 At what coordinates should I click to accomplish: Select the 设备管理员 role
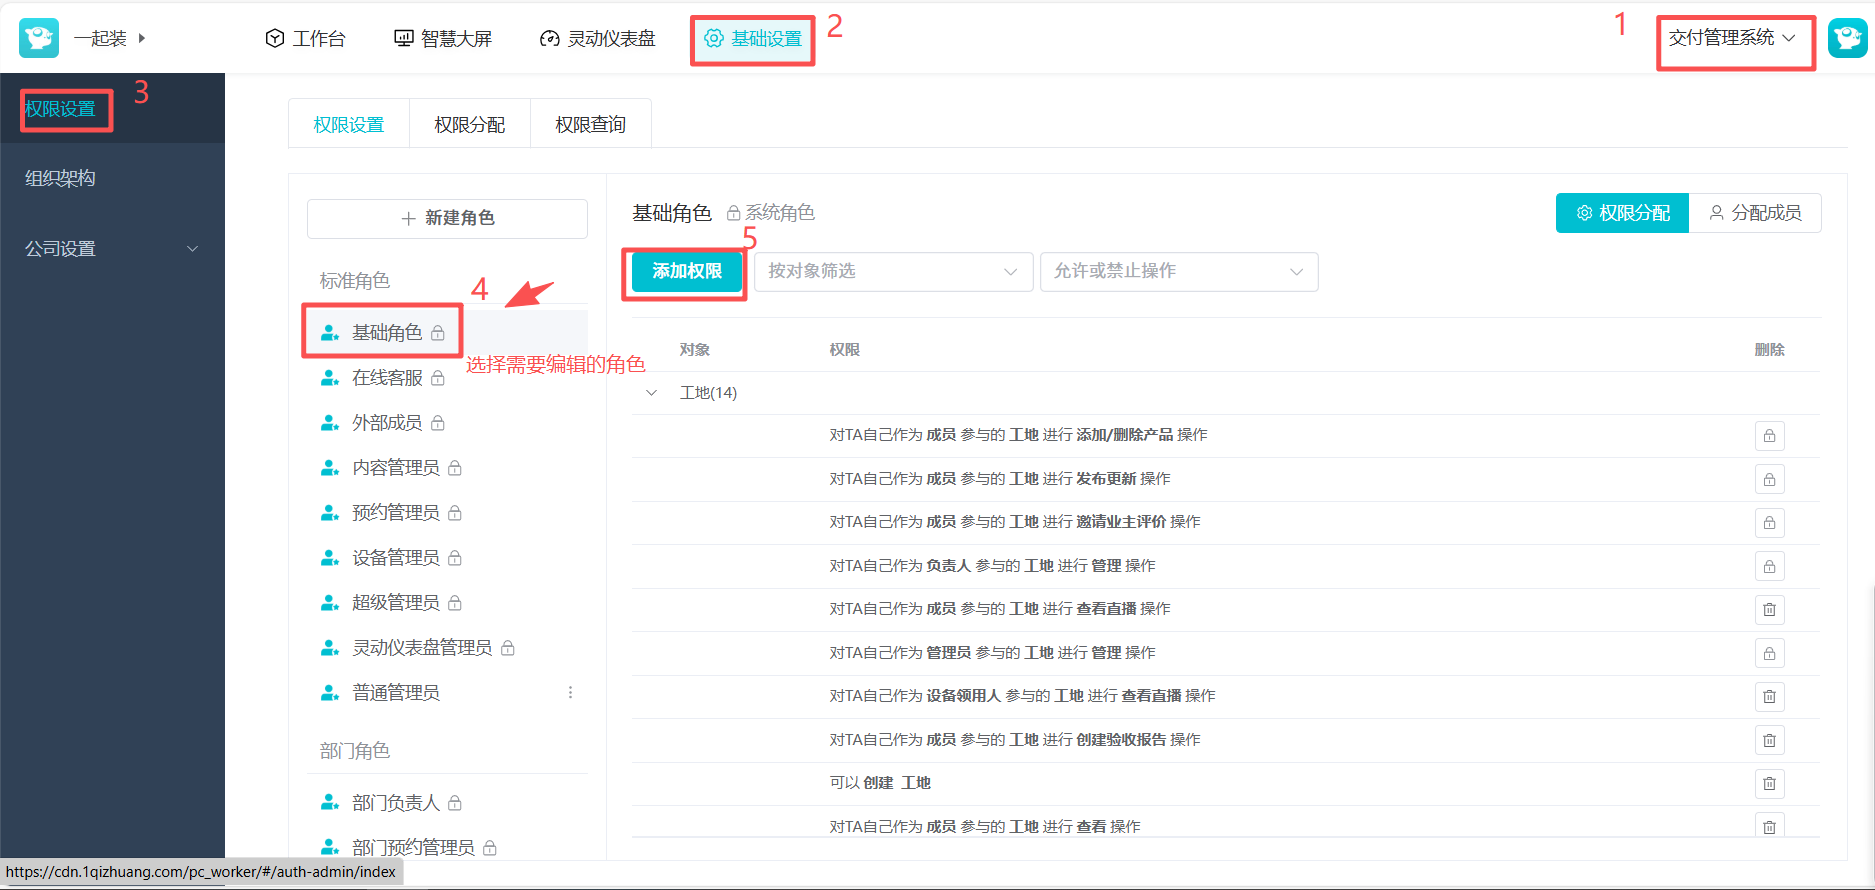[x=447, y=557]
